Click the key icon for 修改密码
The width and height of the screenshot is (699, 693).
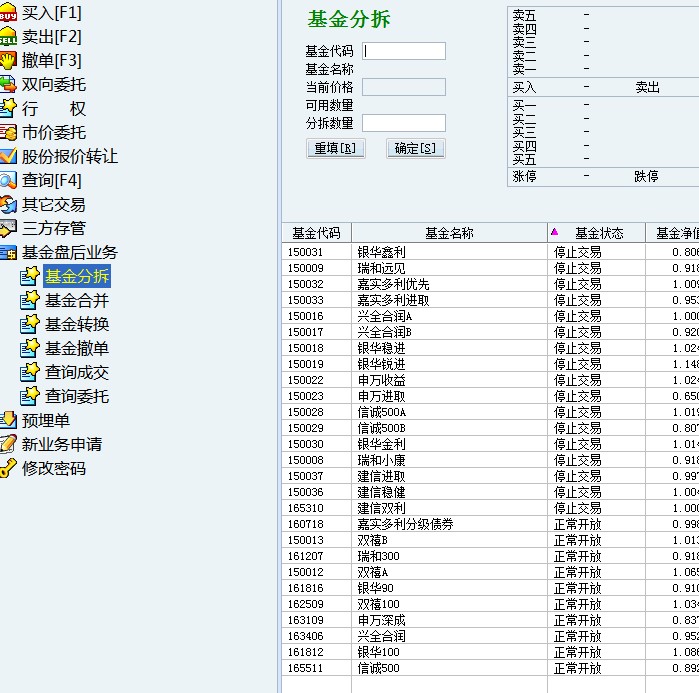[x=8, y=468]
